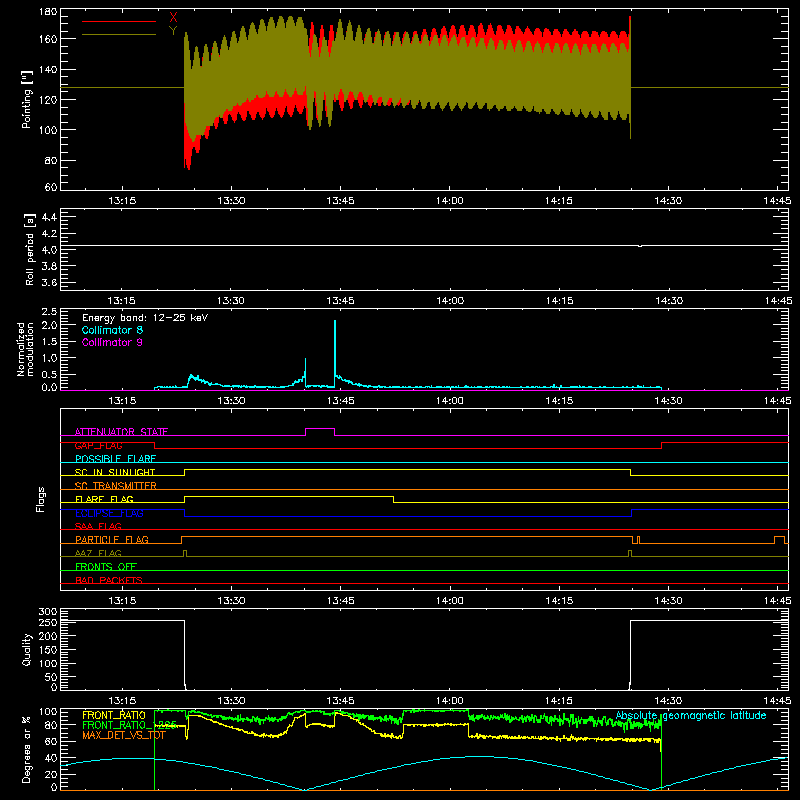
Task: Click 'Energy band: 12-25 keV' text
Action: 145,318
